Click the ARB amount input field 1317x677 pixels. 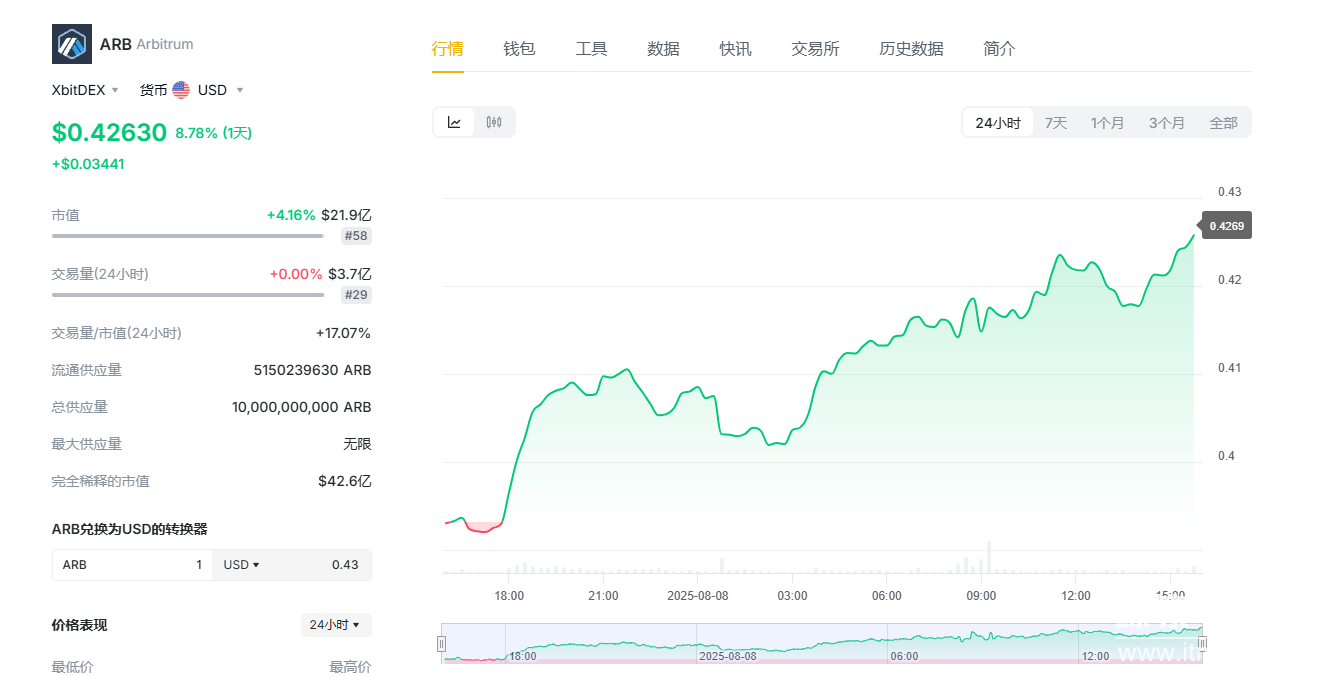(132, 565)
